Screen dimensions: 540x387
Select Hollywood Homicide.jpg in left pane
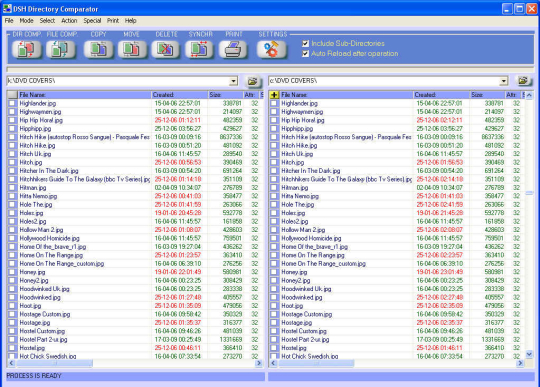point(50,238)
